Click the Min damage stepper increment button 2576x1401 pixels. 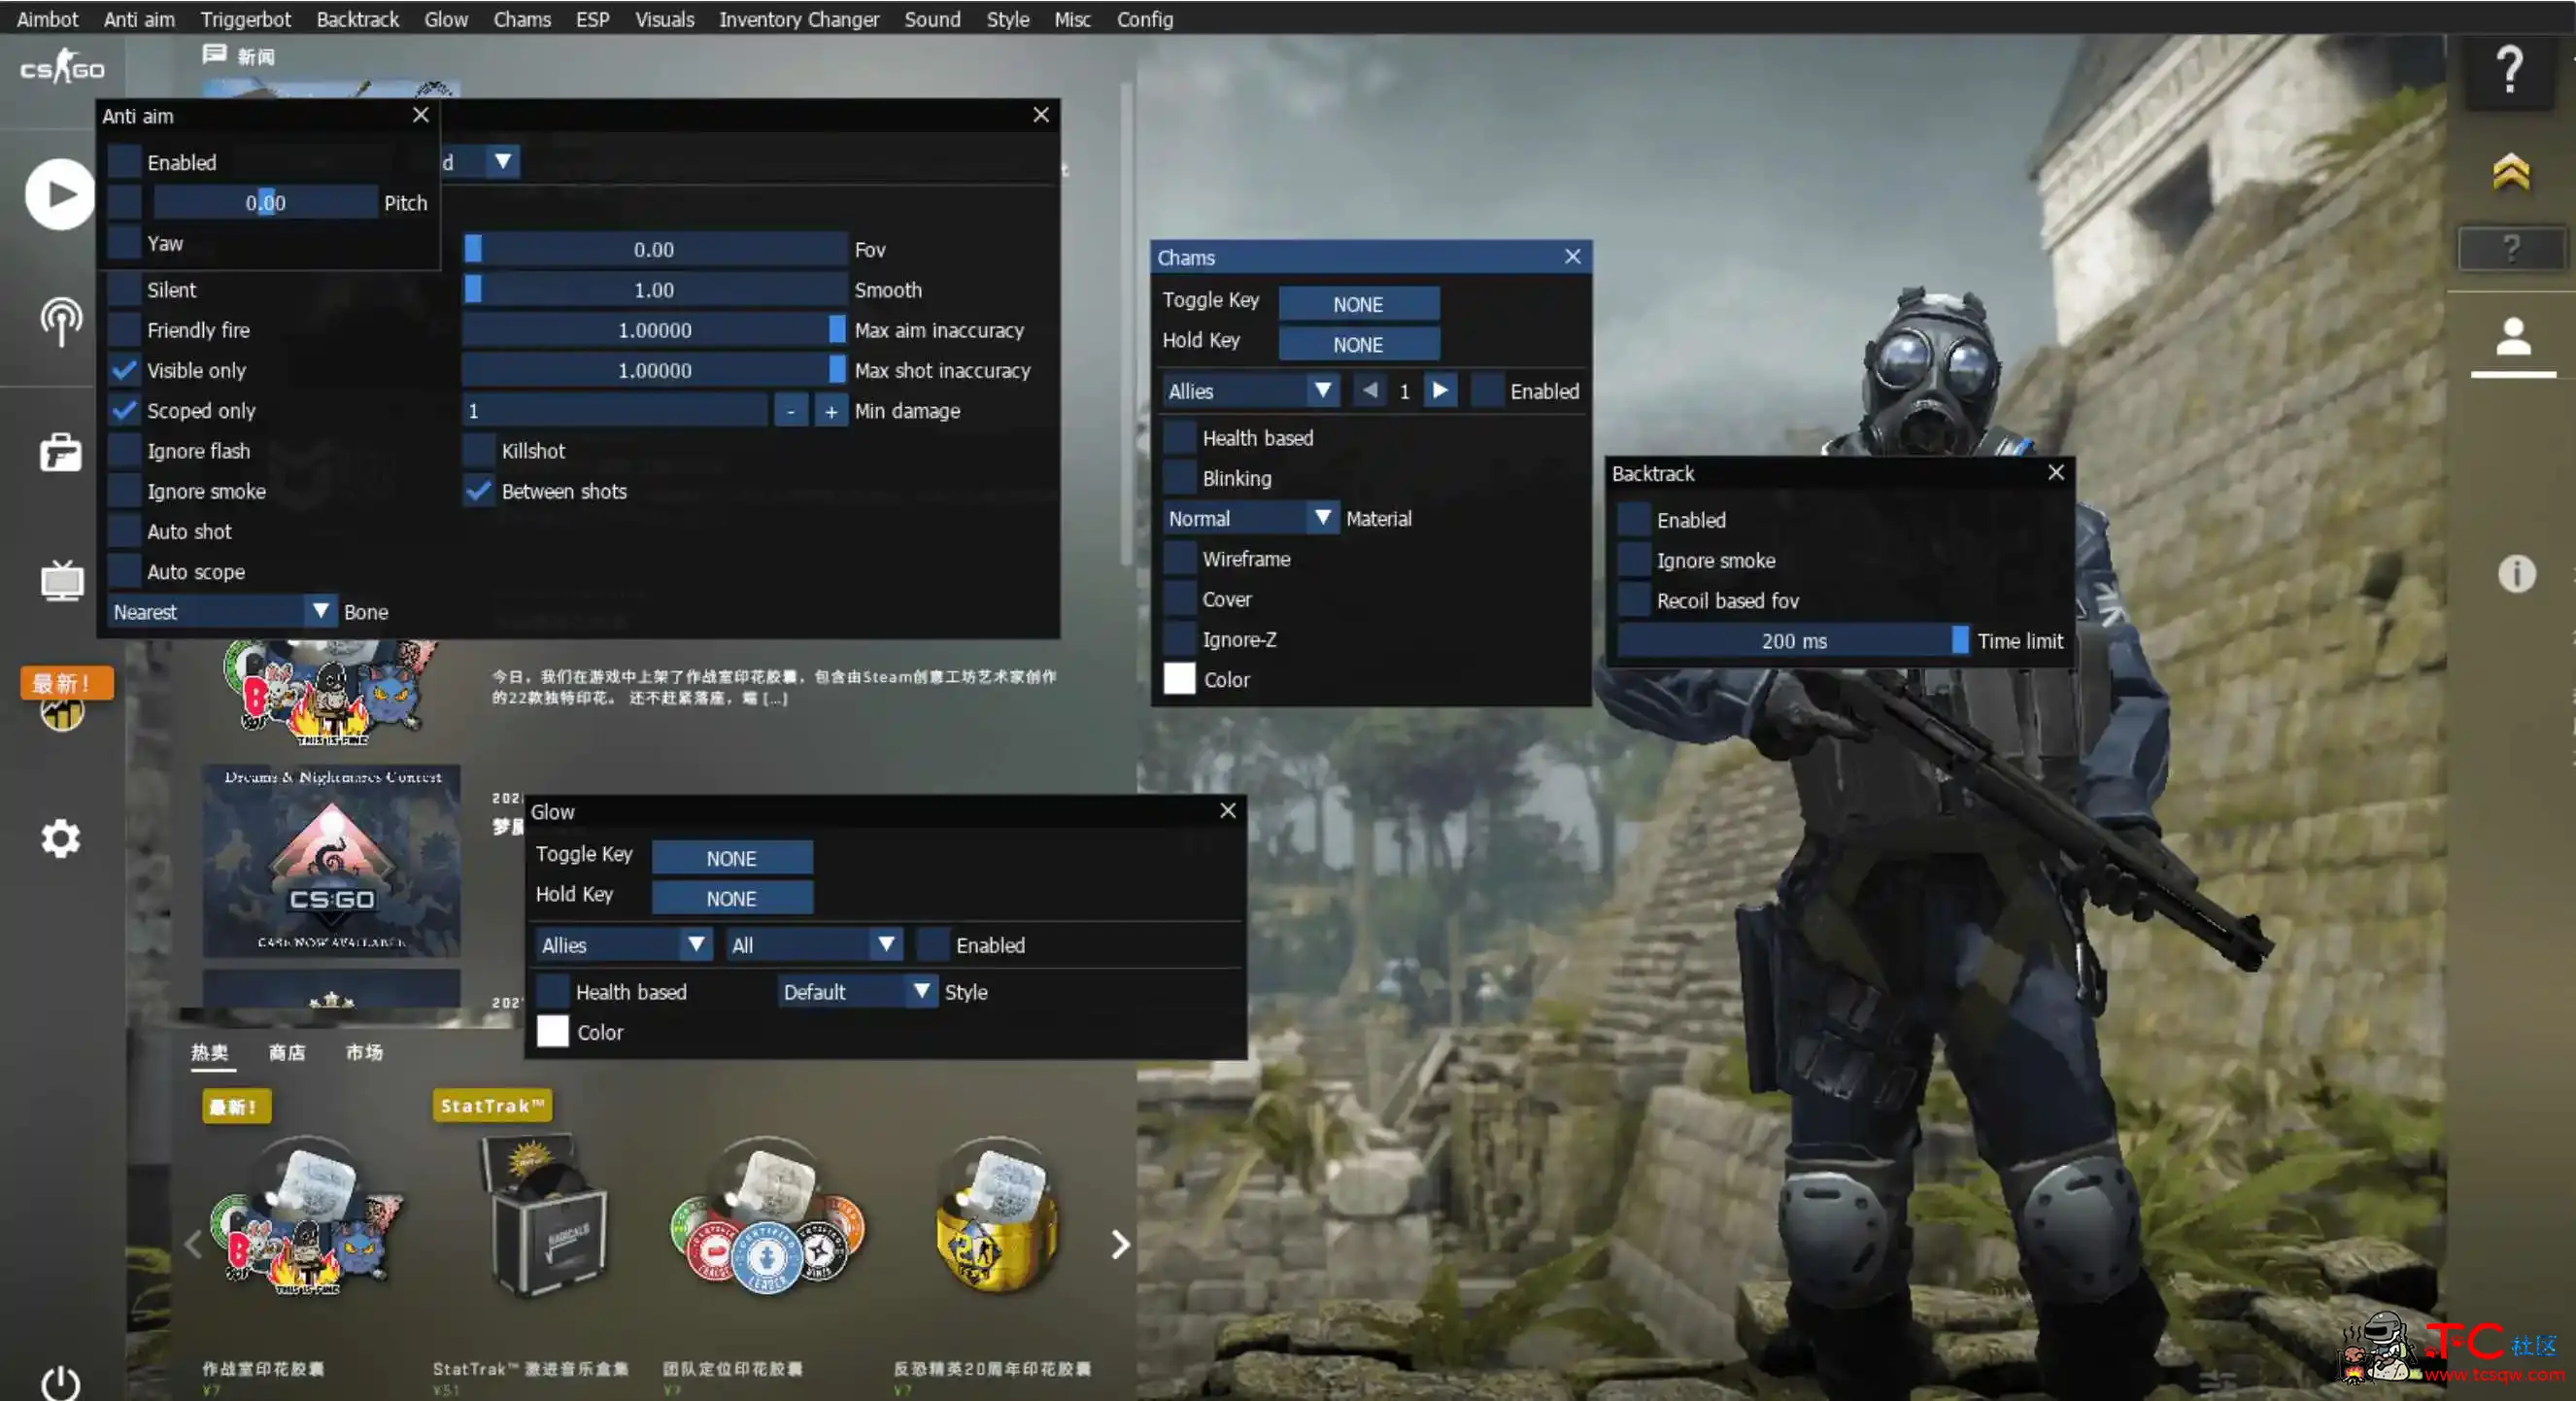[x=828, y=411]
